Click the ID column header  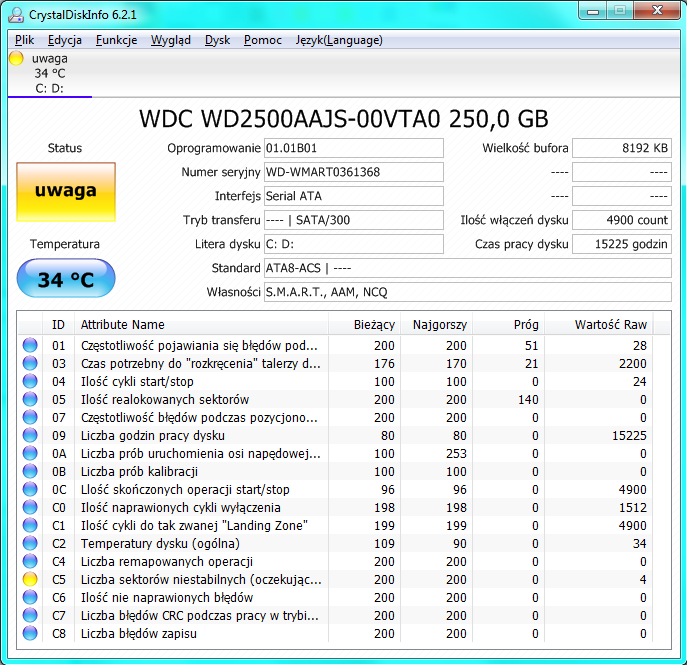(59, 325)
